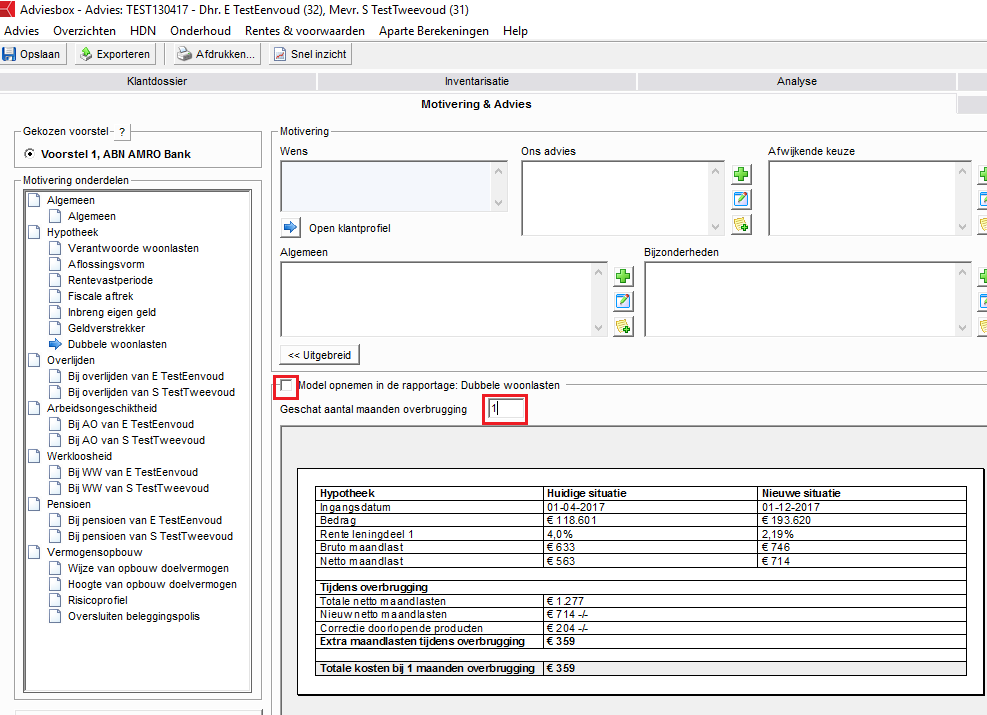Open the Aparte Berekeningen menu
Screen dimensions: 987x715
(x=434, y=31)
